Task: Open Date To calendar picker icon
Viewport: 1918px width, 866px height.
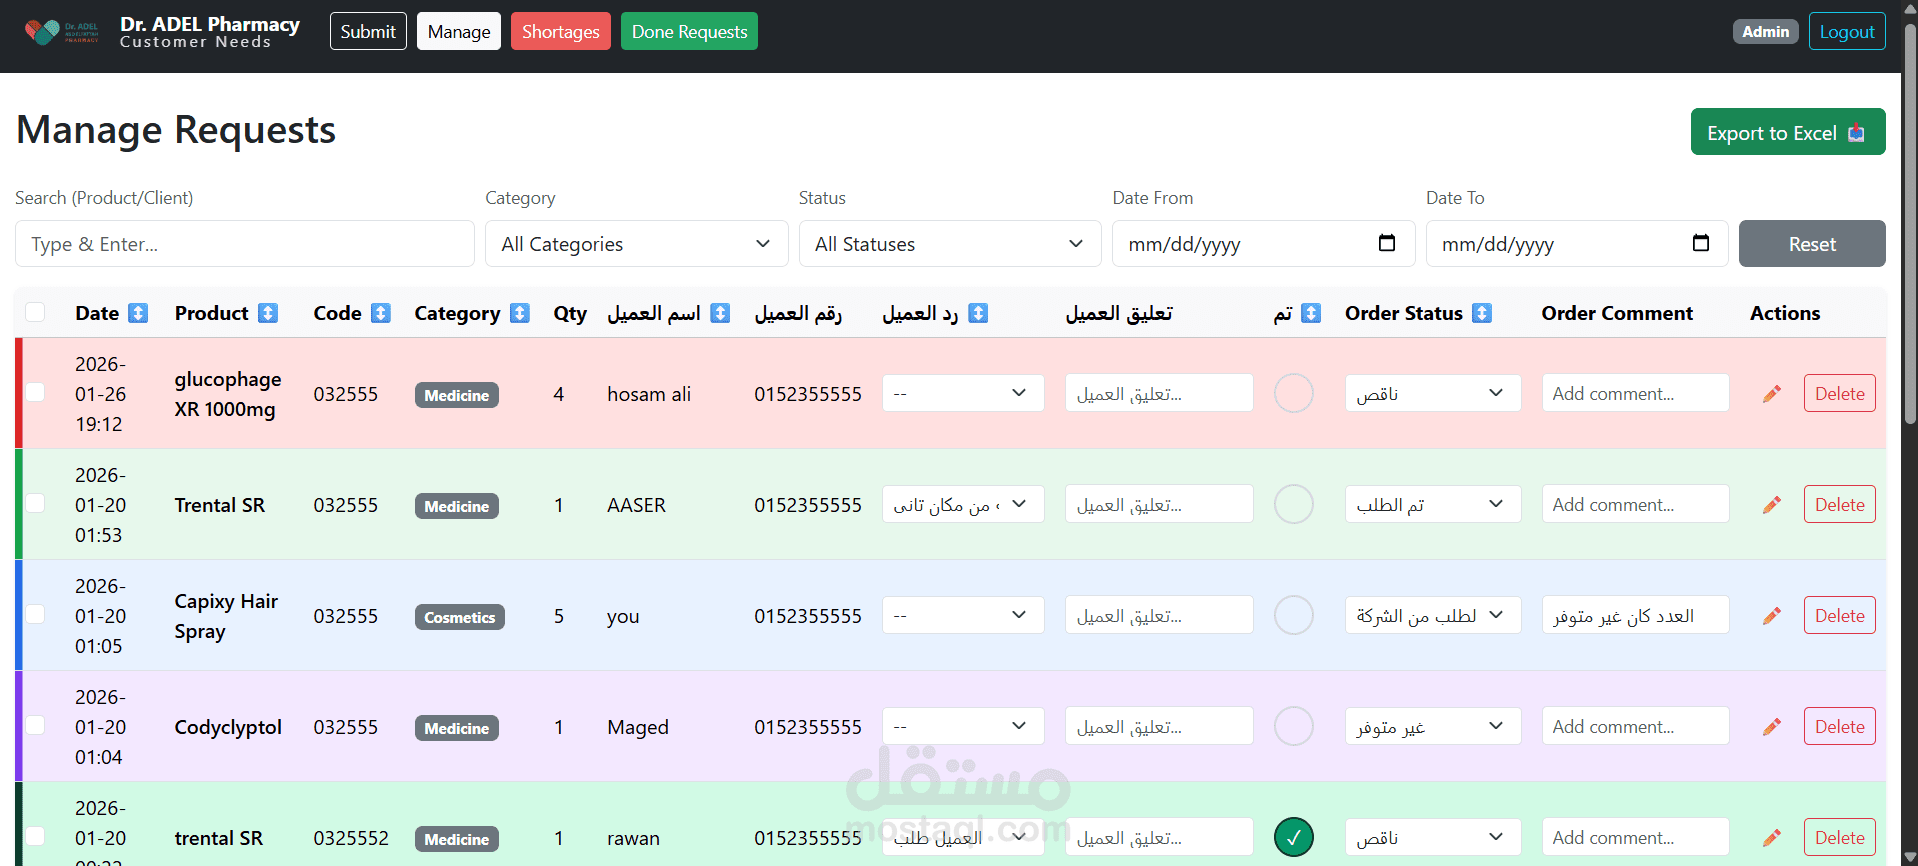Action: click(x=1701, y=243)
